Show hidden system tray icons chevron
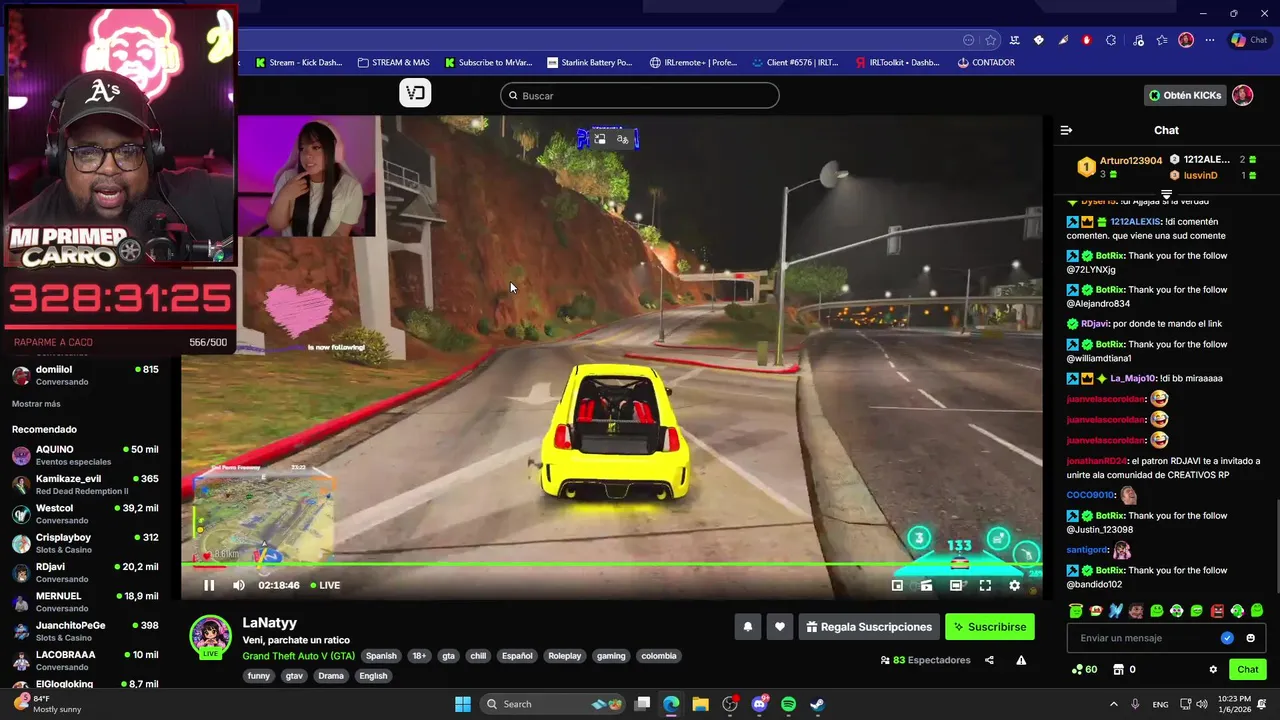The width and height of the screenshot is (1280, 720). pos(1114,704)
